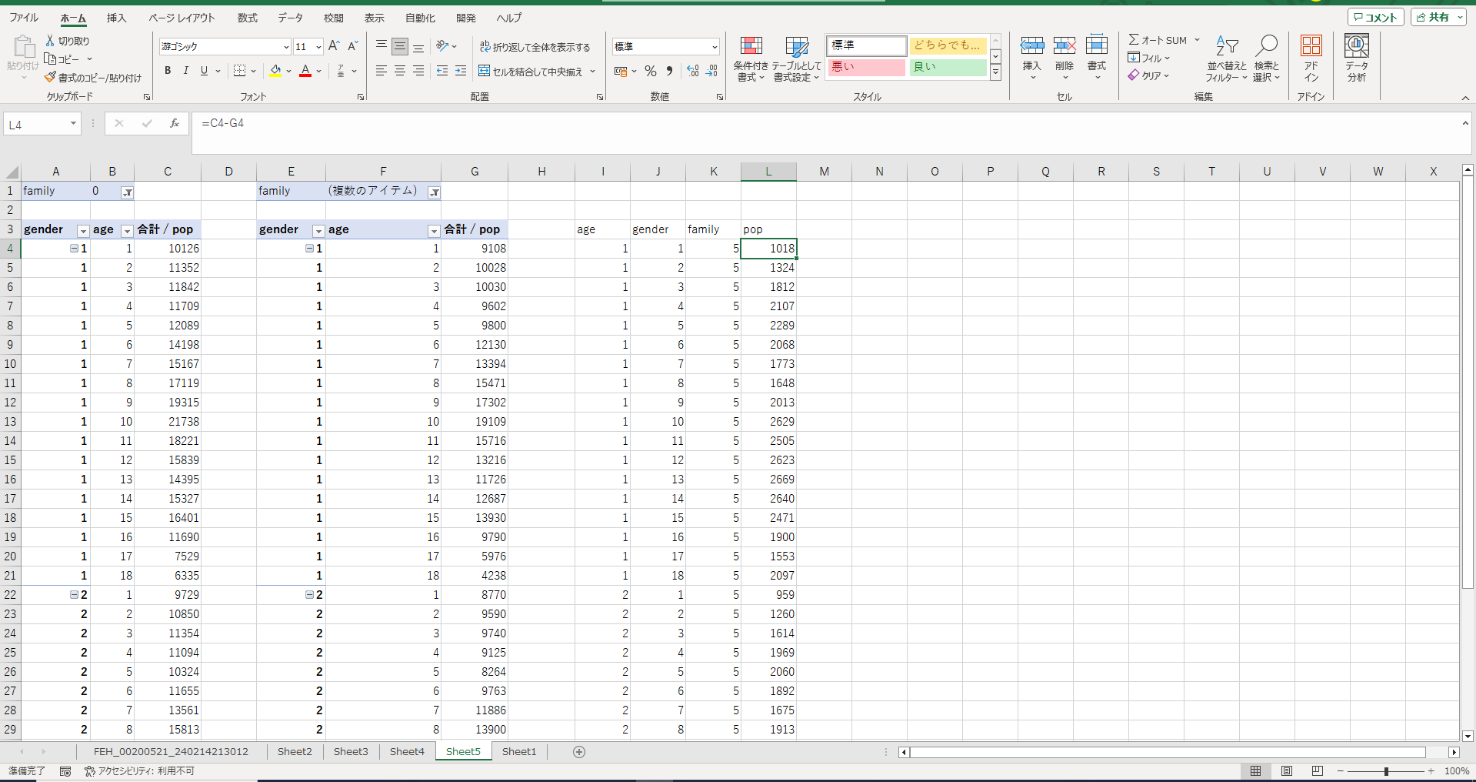The image size is (1476, 782).
Task: Click the Bold formatting icon
Action: pyautogui.click(x=168, y=71)
